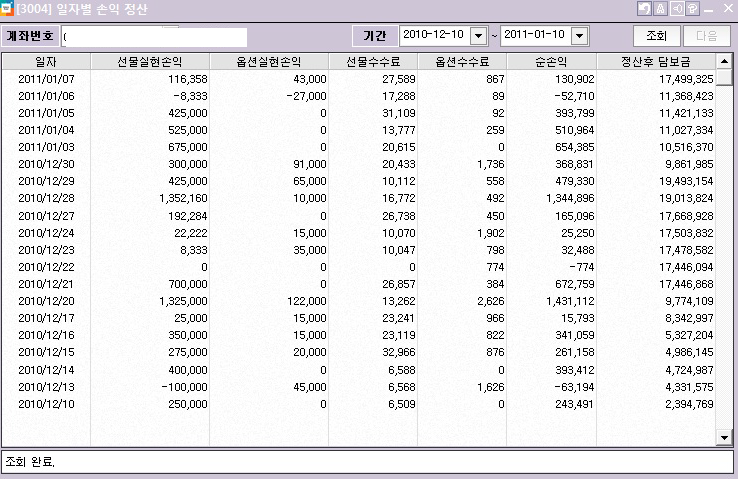Click the start date field 2010-12-10
Screen dimensions: 738x479
click(434, 36)
